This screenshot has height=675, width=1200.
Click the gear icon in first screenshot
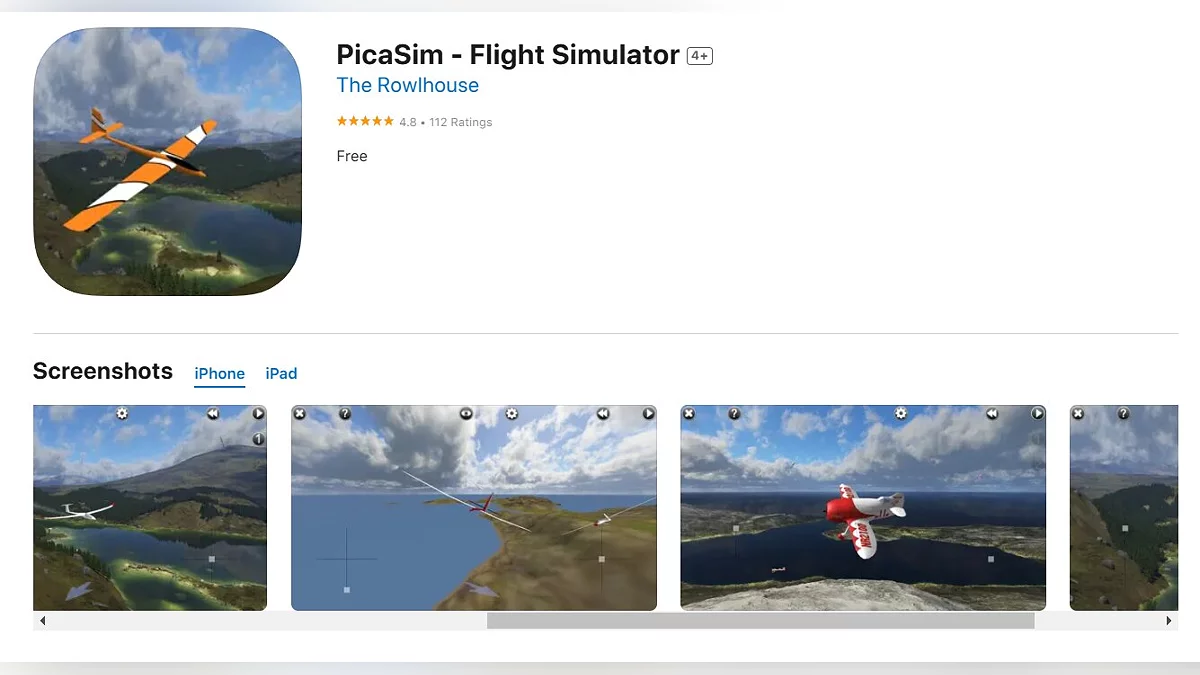(x=122, y=413)
